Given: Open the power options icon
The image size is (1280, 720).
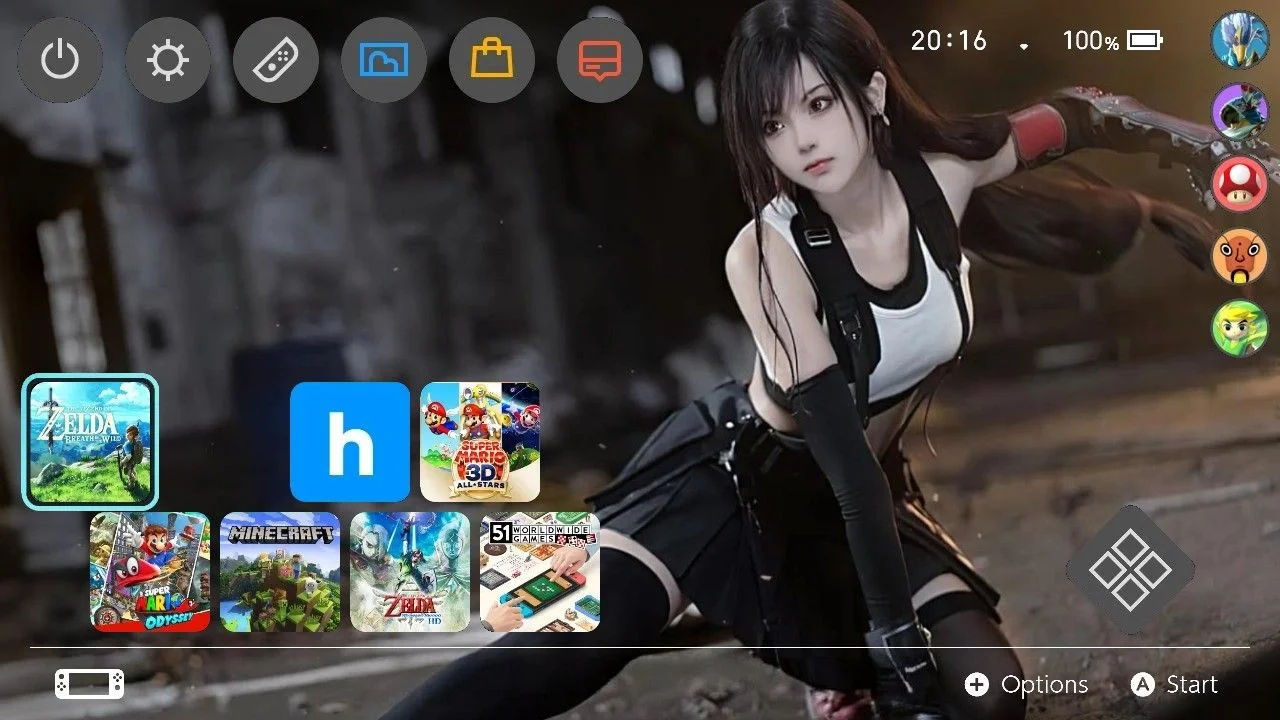Looking at the screenshot, I should pyautogui.click(x=60, y=61).
